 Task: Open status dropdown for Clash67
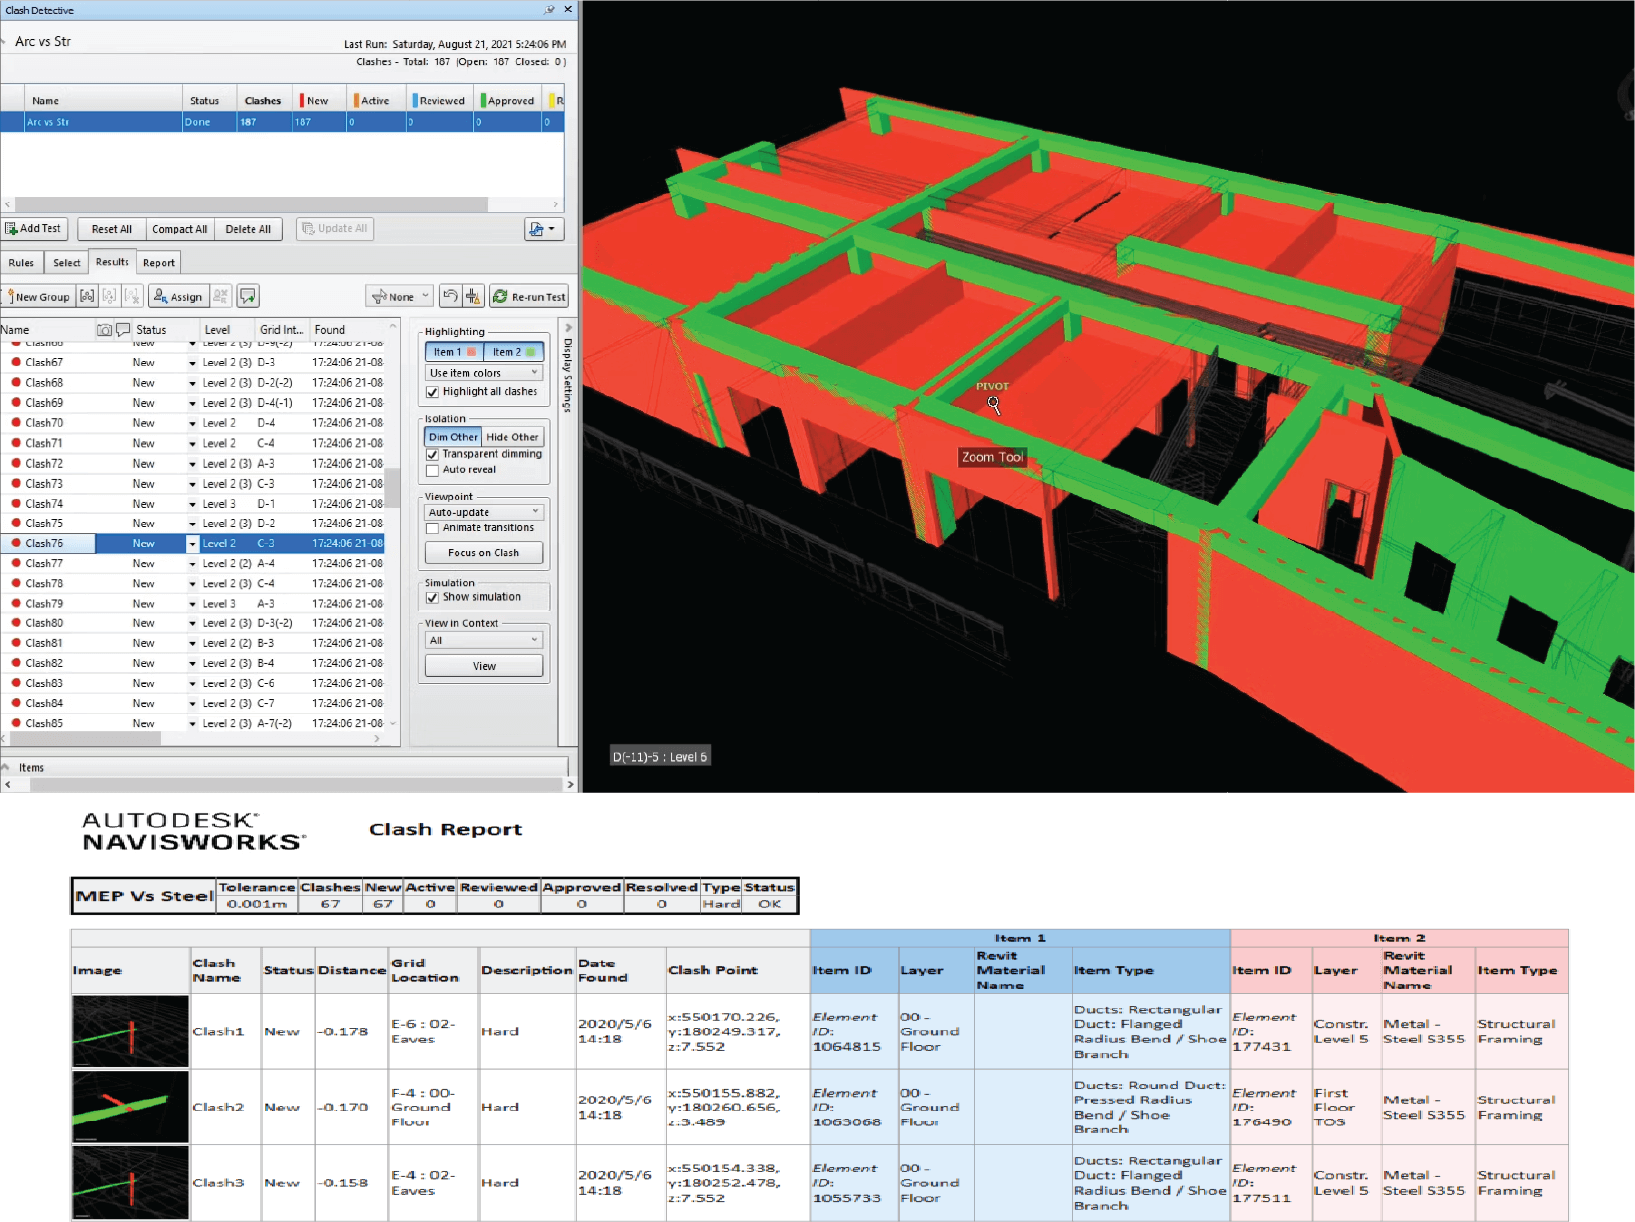pos(192,363)
